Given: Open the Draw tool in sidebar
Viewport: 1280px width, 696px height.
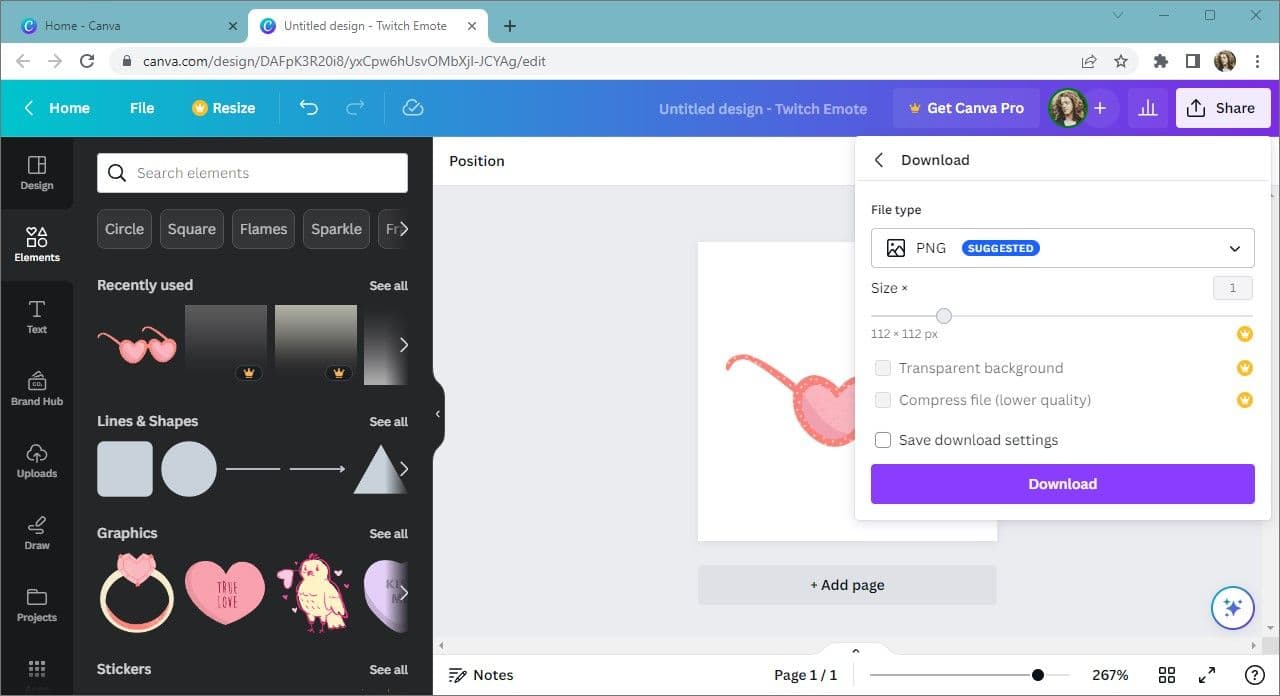Looking at the screenshot, I should click(x=37, y=532).
